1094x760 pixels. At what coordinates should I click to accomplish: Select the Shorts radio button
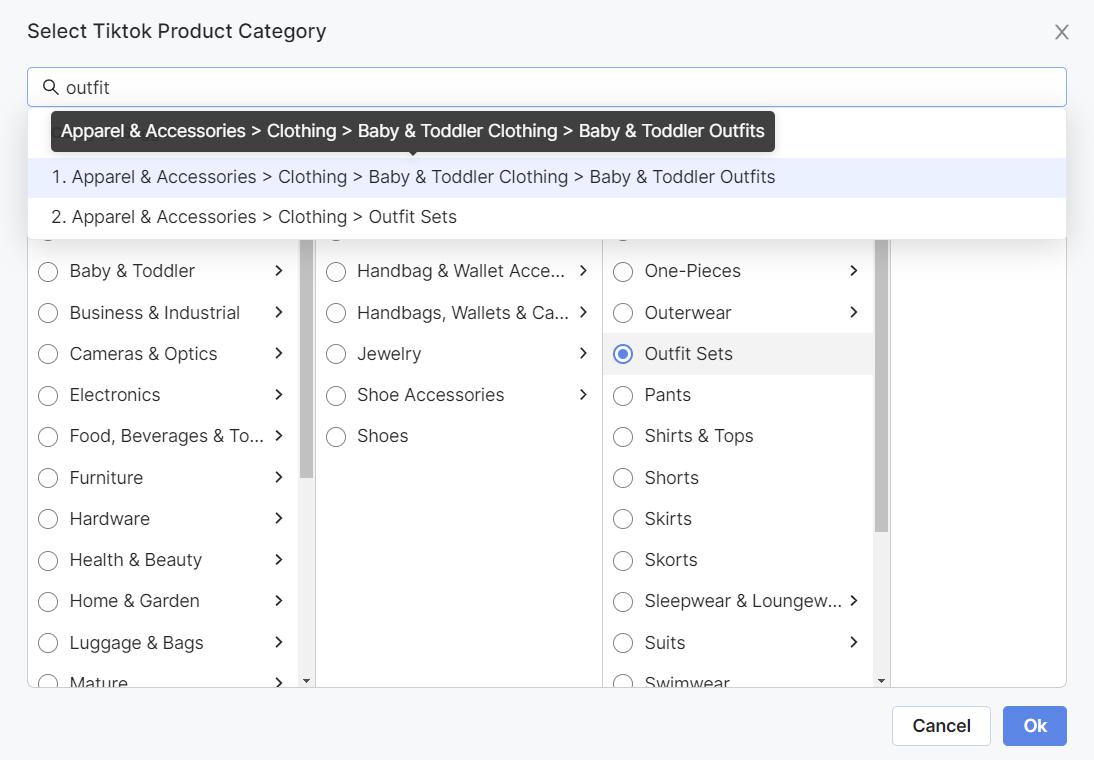(623, 478)
